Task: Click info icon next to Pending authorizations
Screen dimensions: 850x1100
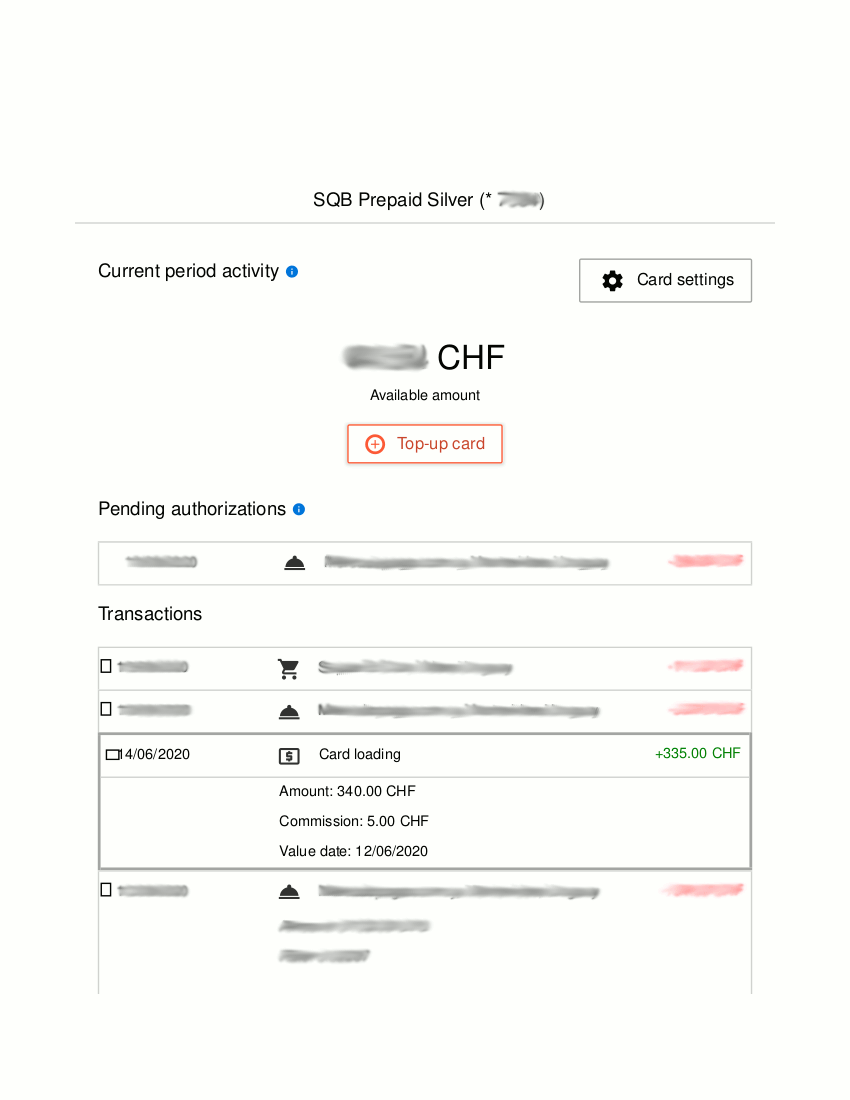Action: click(x=299, y=509)
